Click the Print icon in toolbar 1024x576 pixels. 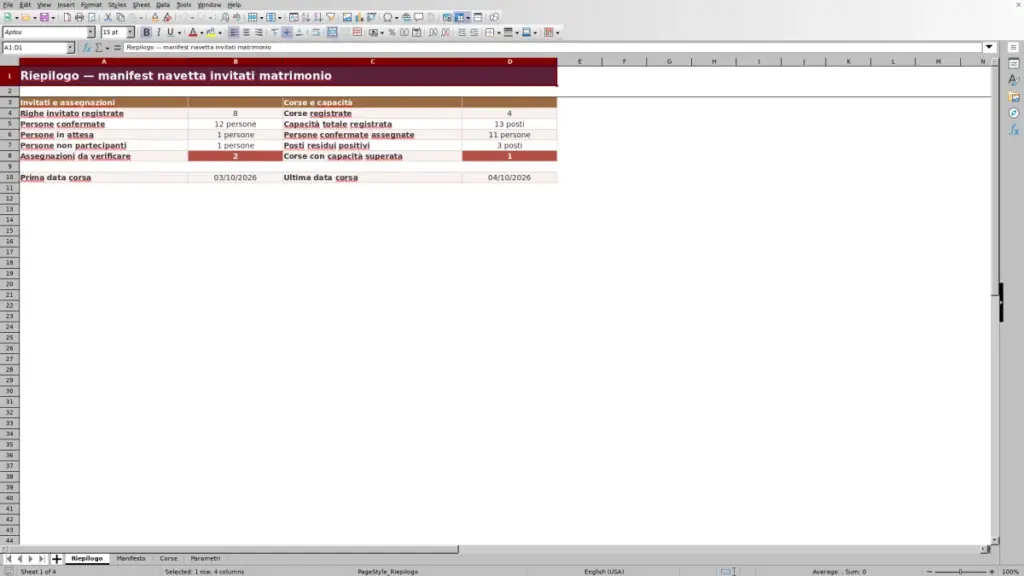pos(79,18)
